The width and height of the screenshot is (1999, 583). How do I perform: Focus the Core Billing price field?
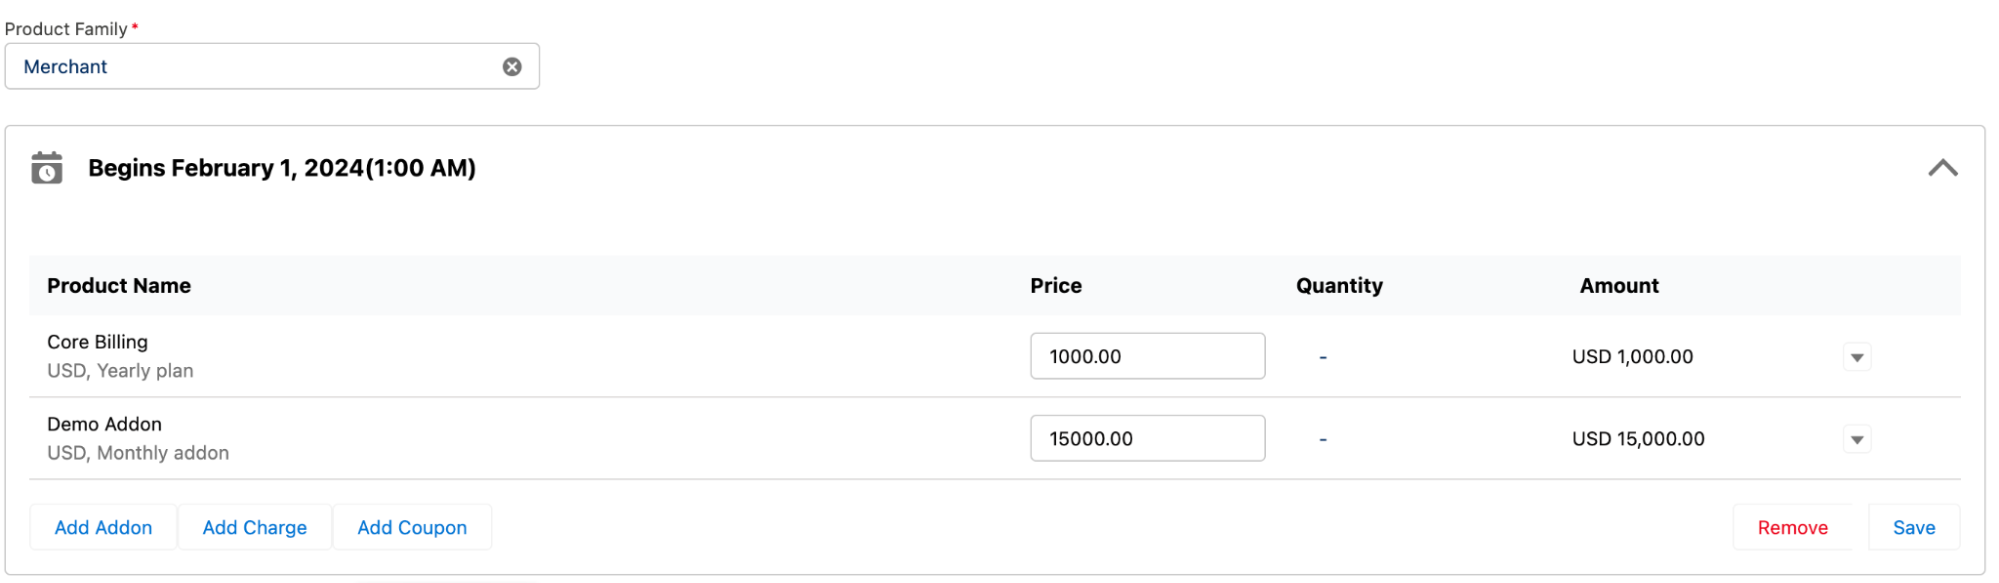[x=1147, y=357]
